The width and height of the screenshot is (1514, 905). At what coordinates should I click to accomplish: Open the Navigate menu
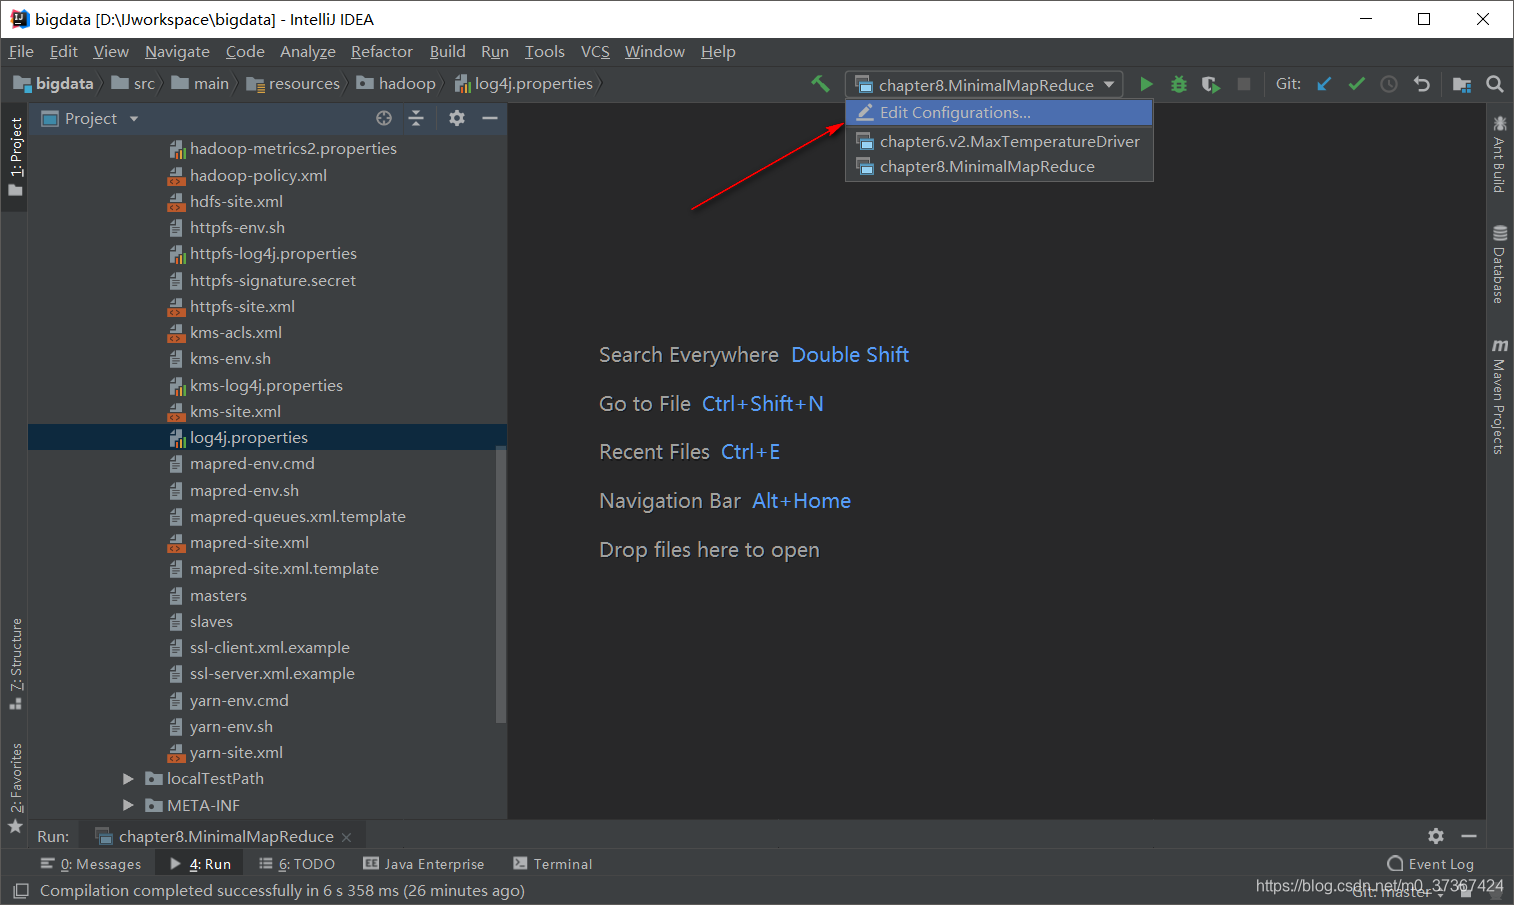click(x=177, y=51)
